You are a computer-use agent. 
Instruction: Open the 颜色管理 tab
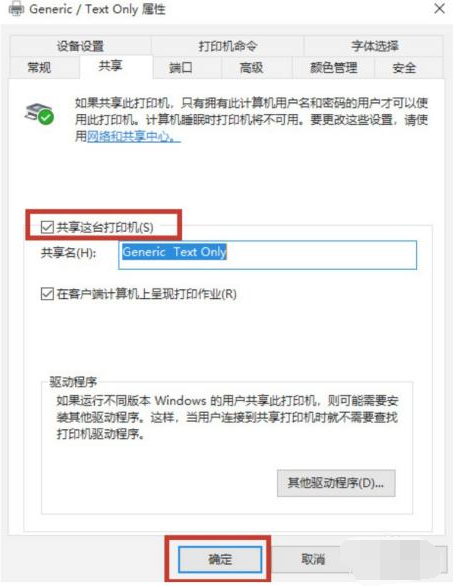click(333, 68)
